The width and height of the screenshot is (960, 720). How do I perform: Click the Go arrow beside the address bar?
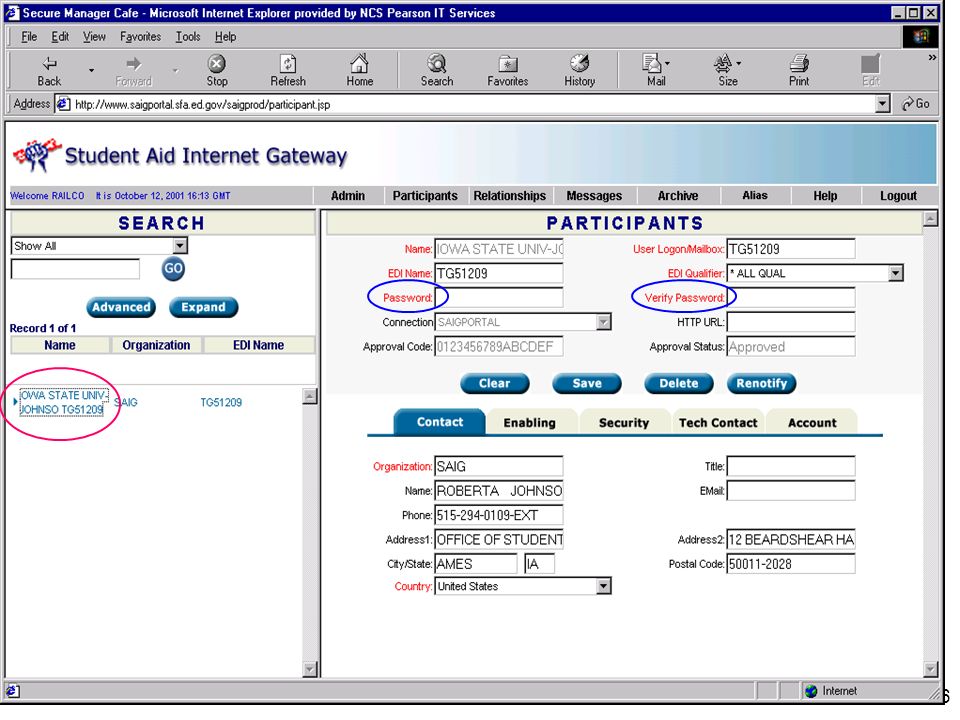point(915,104)
